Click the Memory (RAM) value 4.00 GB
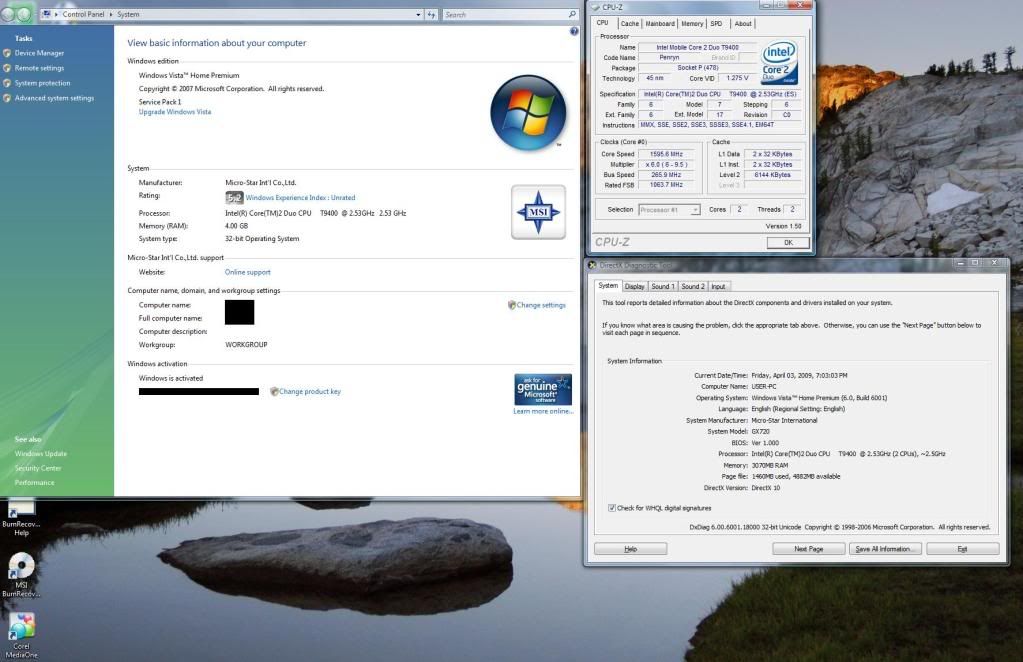The width and height of the screenshot is (1023, 662). point(236,226)
